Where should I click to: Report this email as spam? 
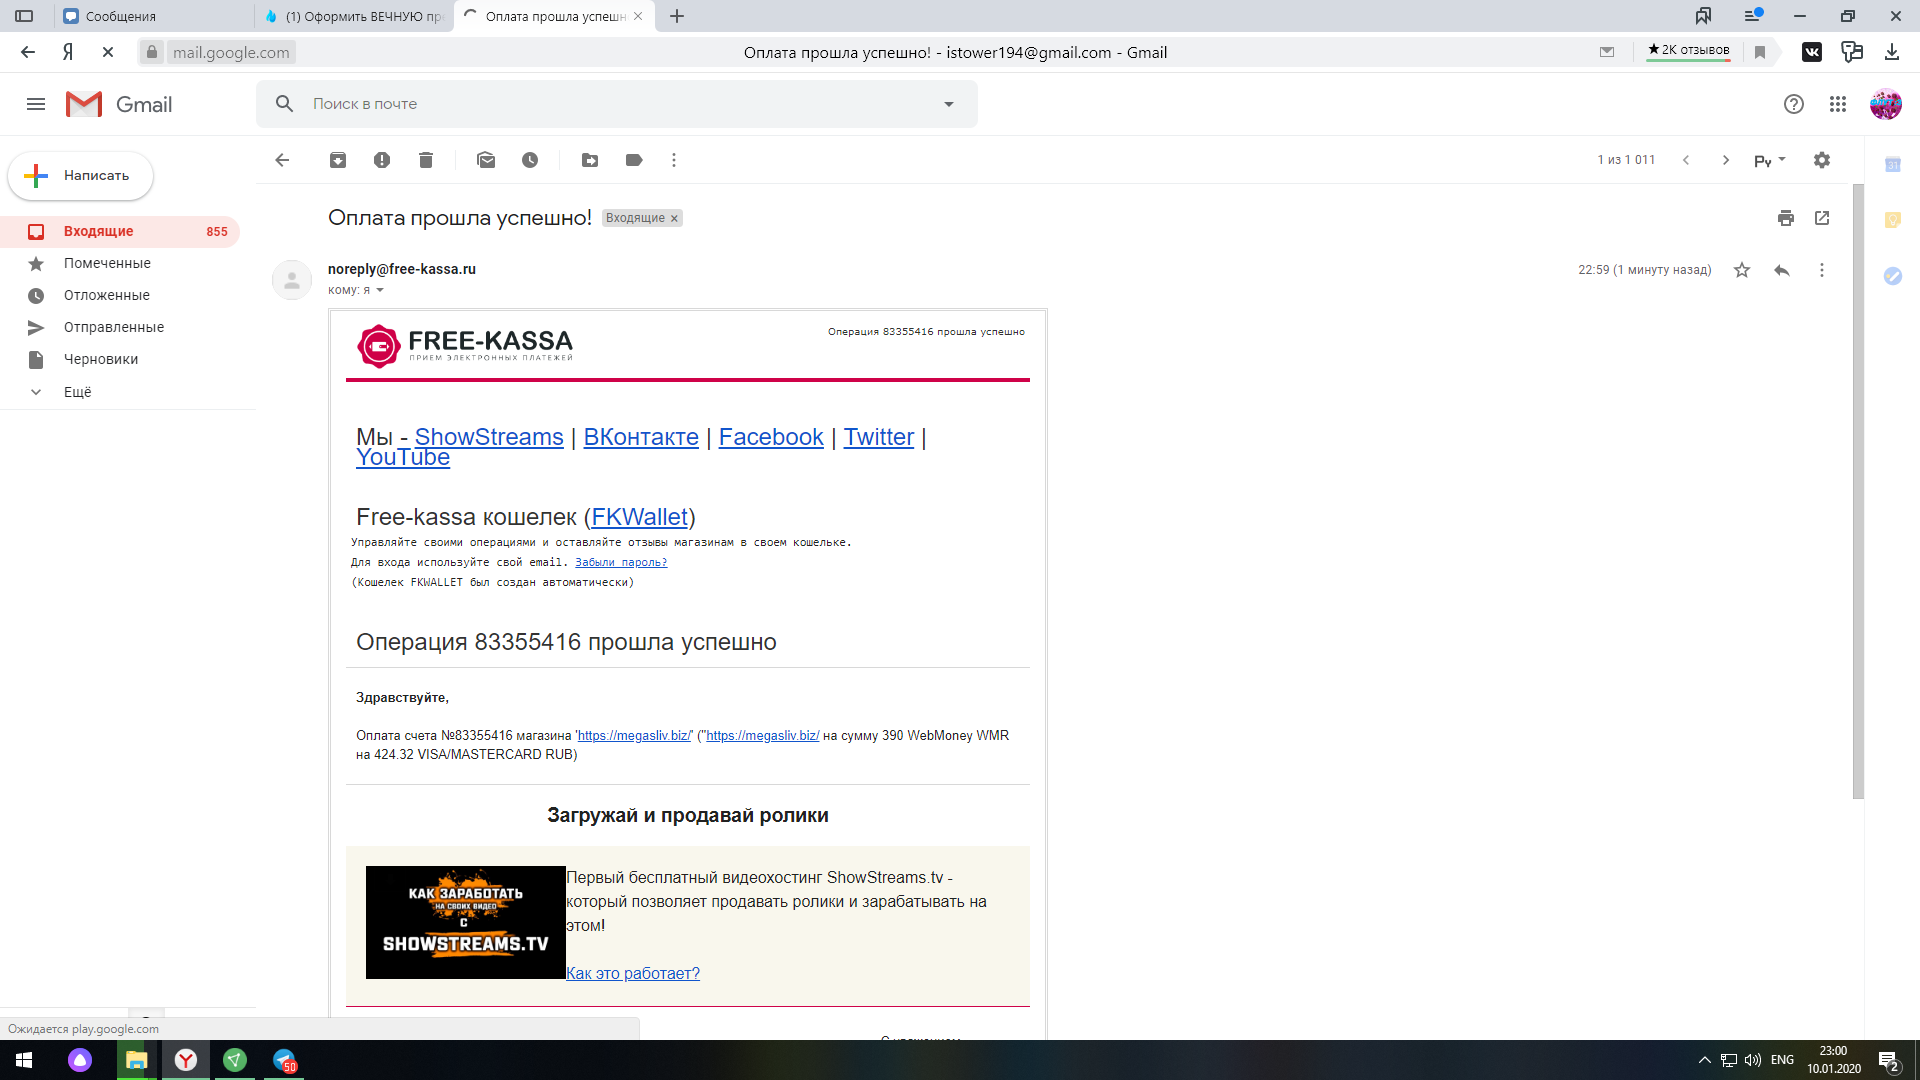[x=382, y=160]
